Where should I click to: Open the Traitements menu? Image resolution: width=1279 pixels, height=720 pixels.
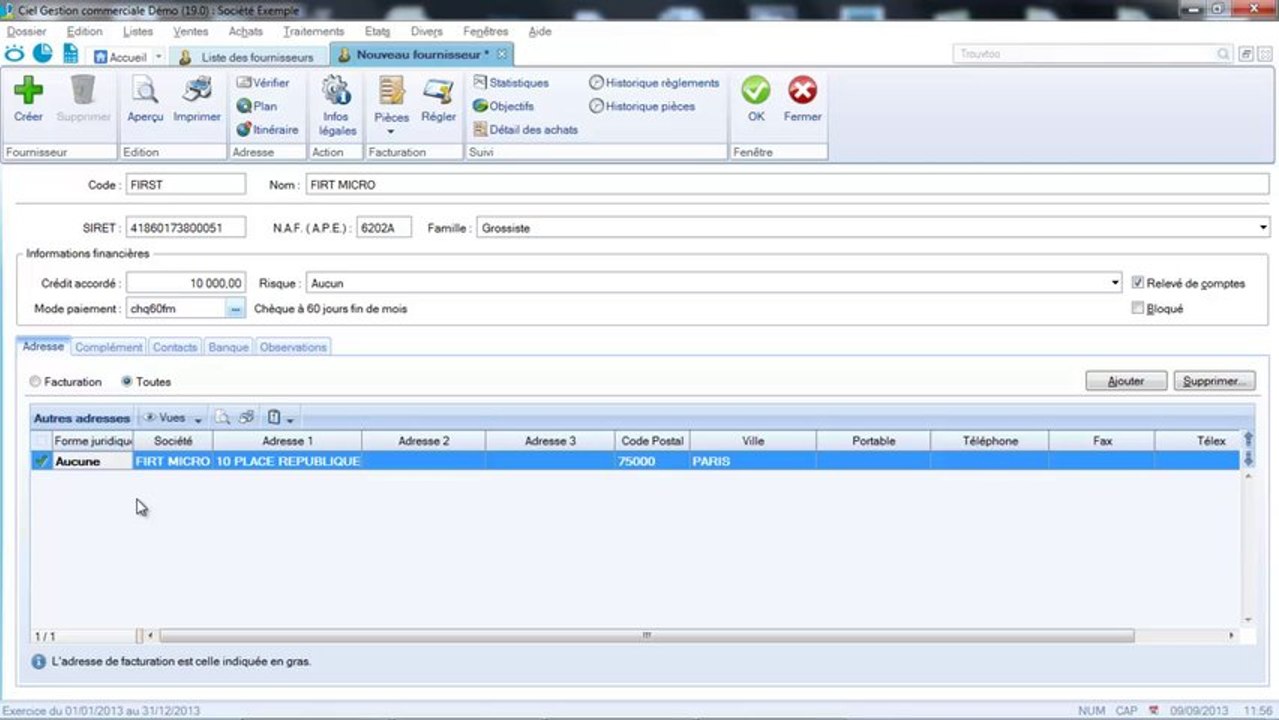click(x=313, y=31)
